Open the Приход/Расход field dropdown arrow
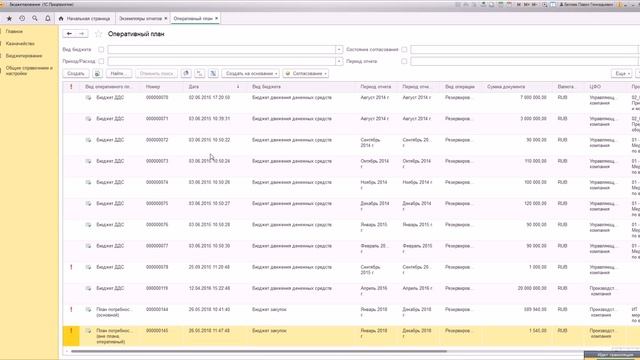 coord(339,61)
